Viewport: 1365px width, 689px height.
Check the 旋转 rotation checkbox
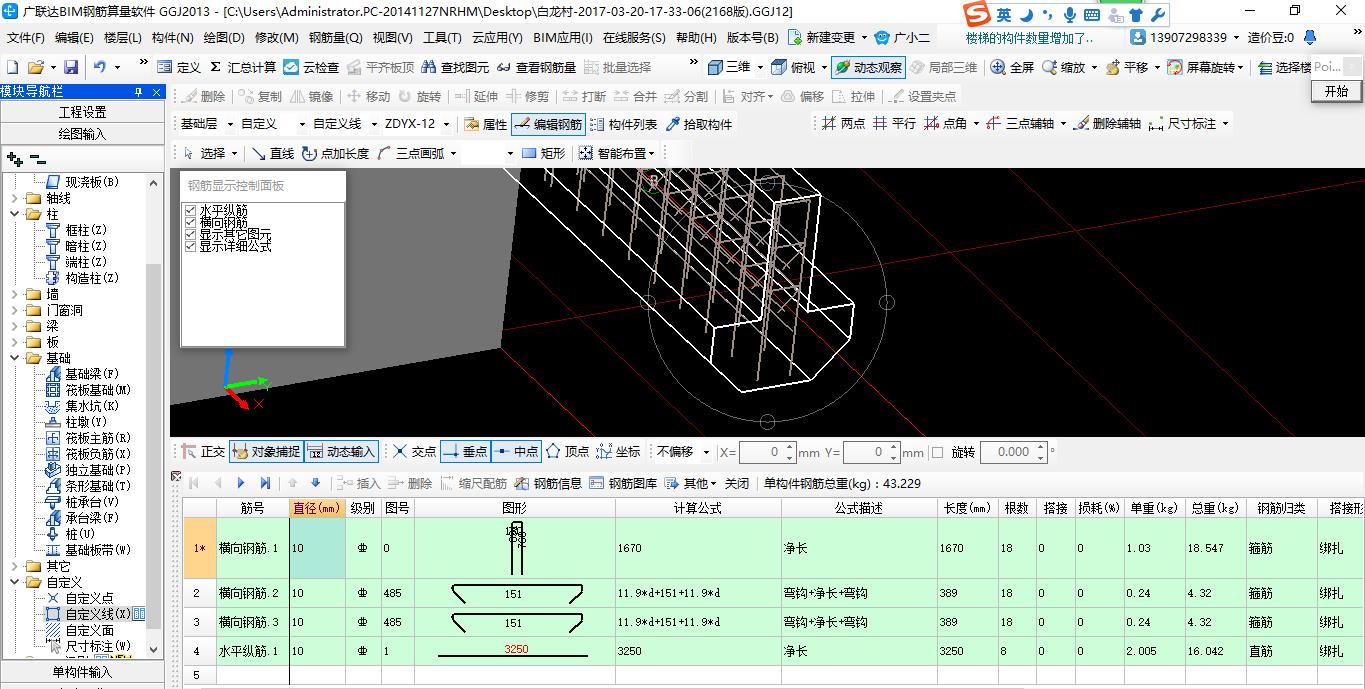click(x=937, y=452)
